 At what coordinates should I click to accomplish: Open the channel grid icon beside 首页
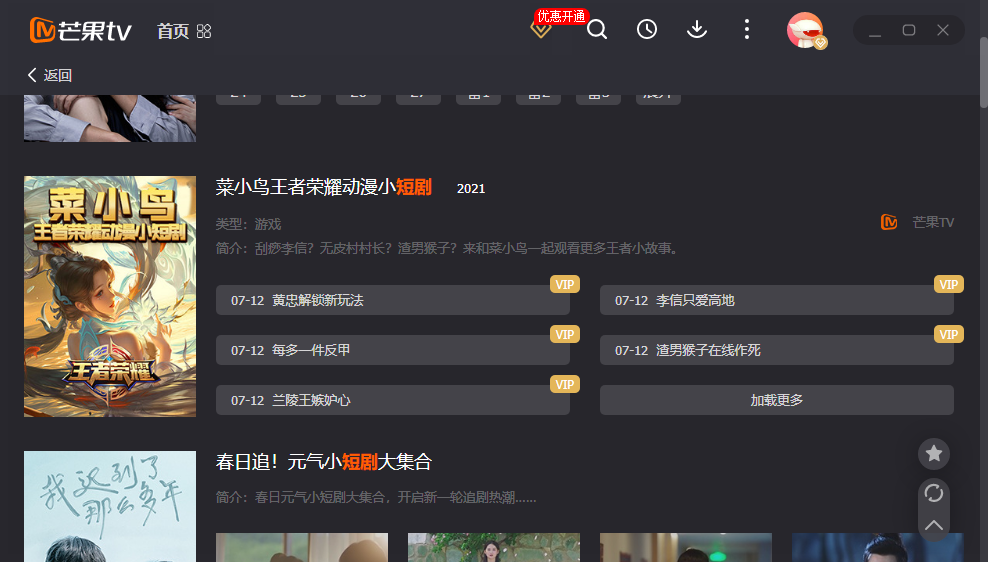204,31
